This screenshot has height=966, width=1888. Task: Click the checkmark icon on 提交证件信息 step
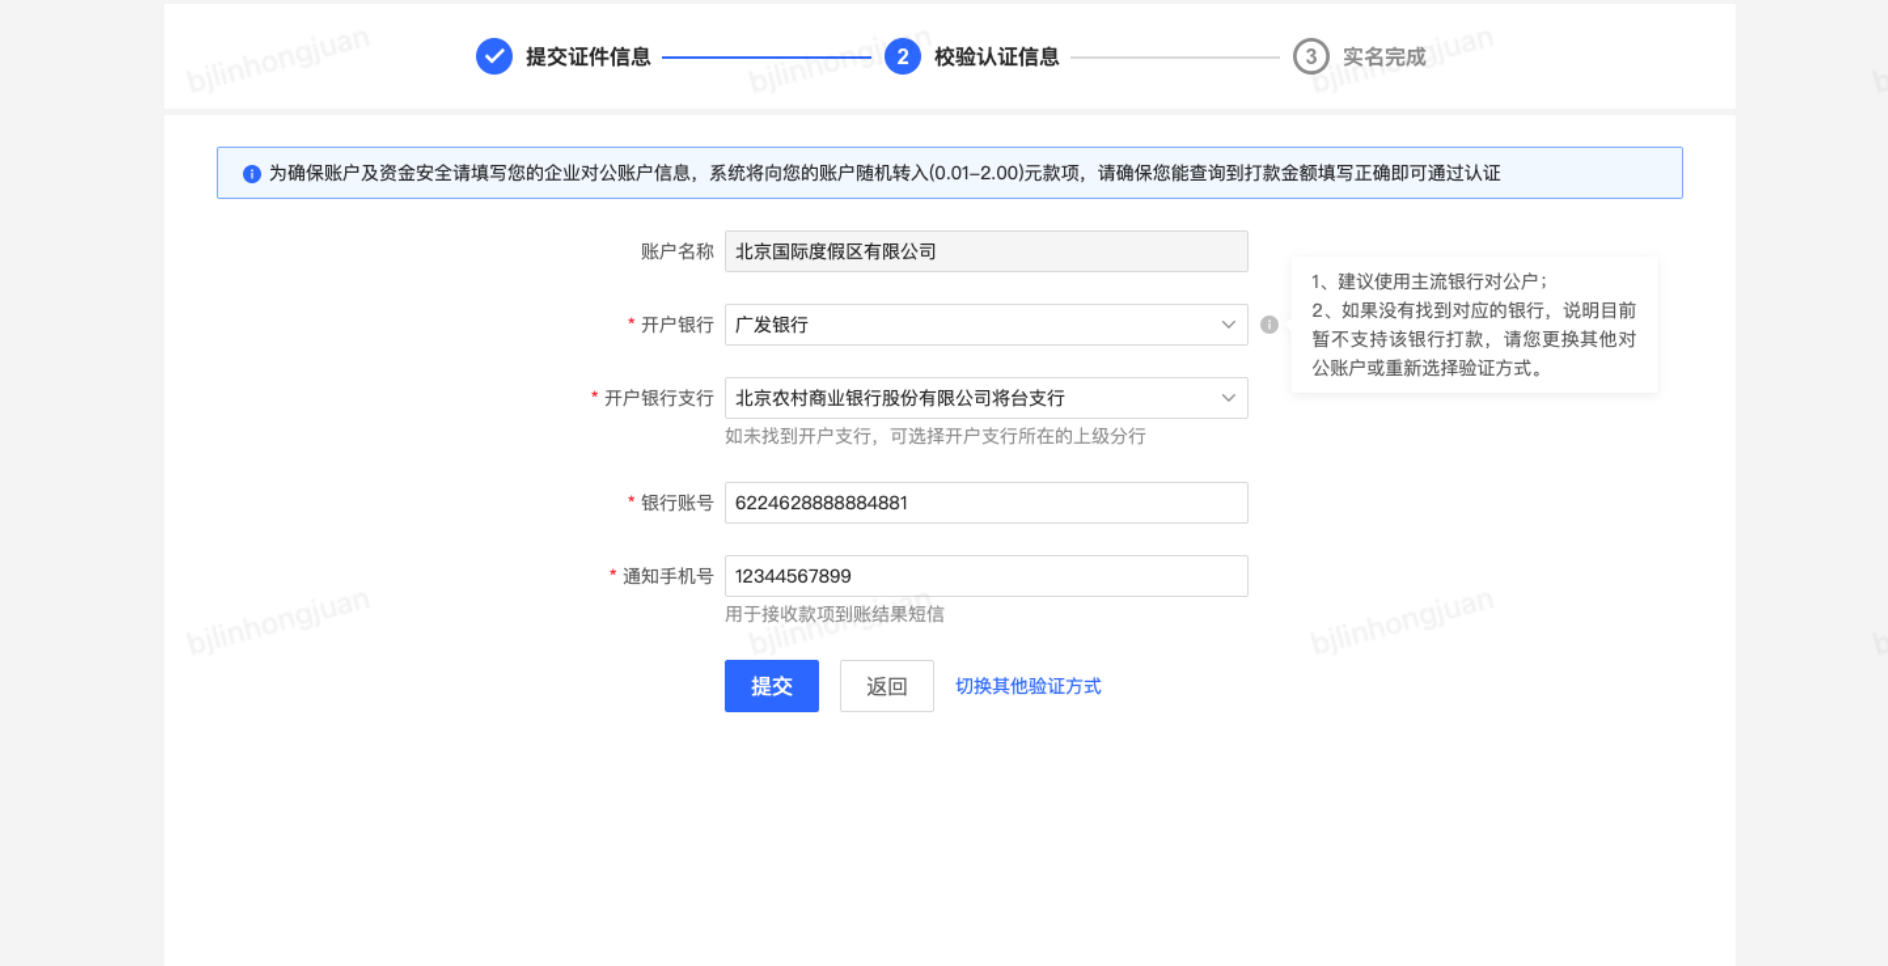point(492,57)
